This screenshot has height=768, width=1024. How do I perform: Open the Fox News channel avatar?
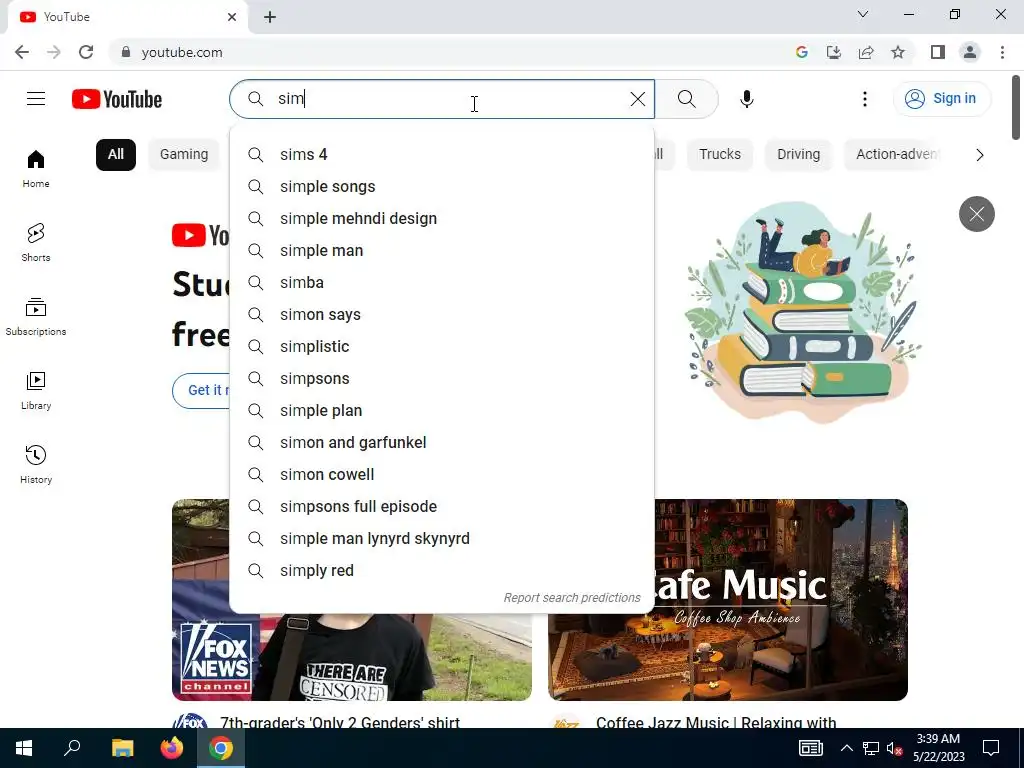[190, 722]
